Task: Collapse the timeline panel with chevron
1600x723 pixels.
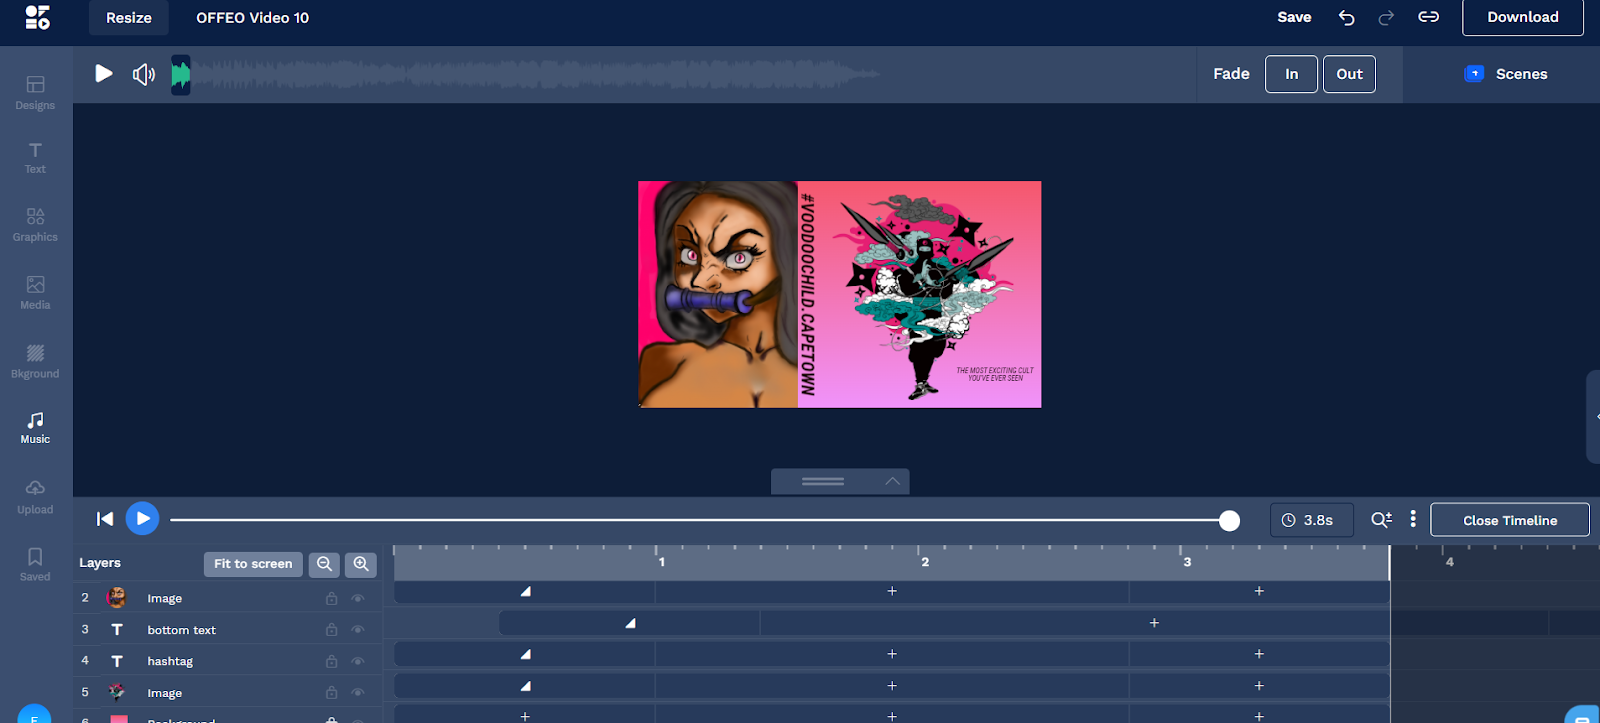Action: point(892,481)
